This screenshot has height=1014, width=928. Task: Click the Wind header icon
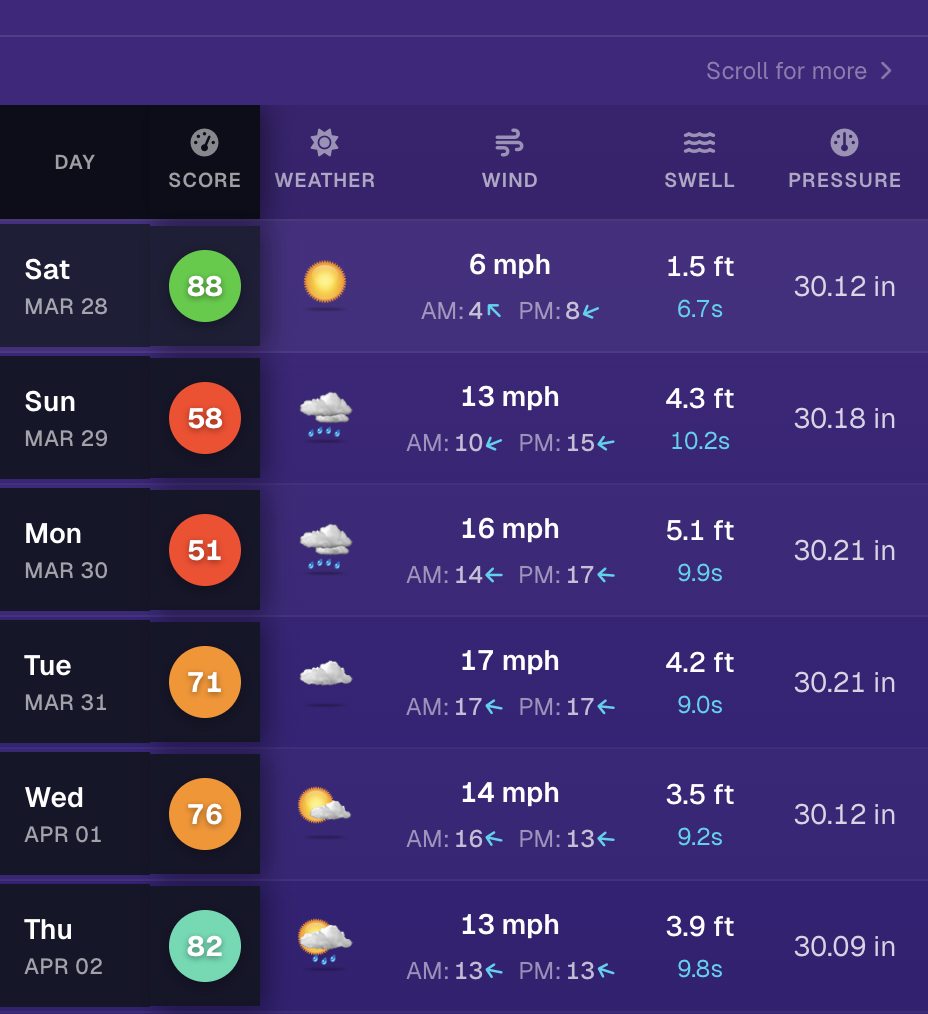(509, 141)
